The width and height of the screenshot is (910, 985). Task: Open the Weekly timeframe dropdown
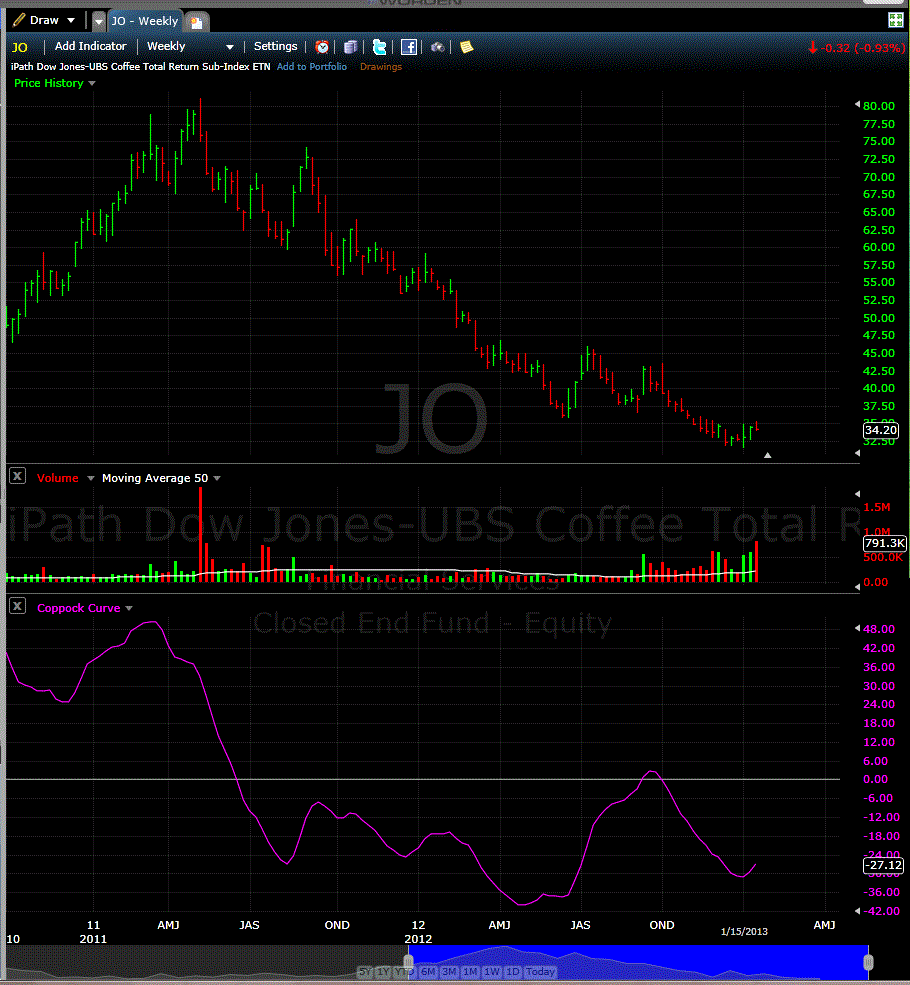[230, 47]
